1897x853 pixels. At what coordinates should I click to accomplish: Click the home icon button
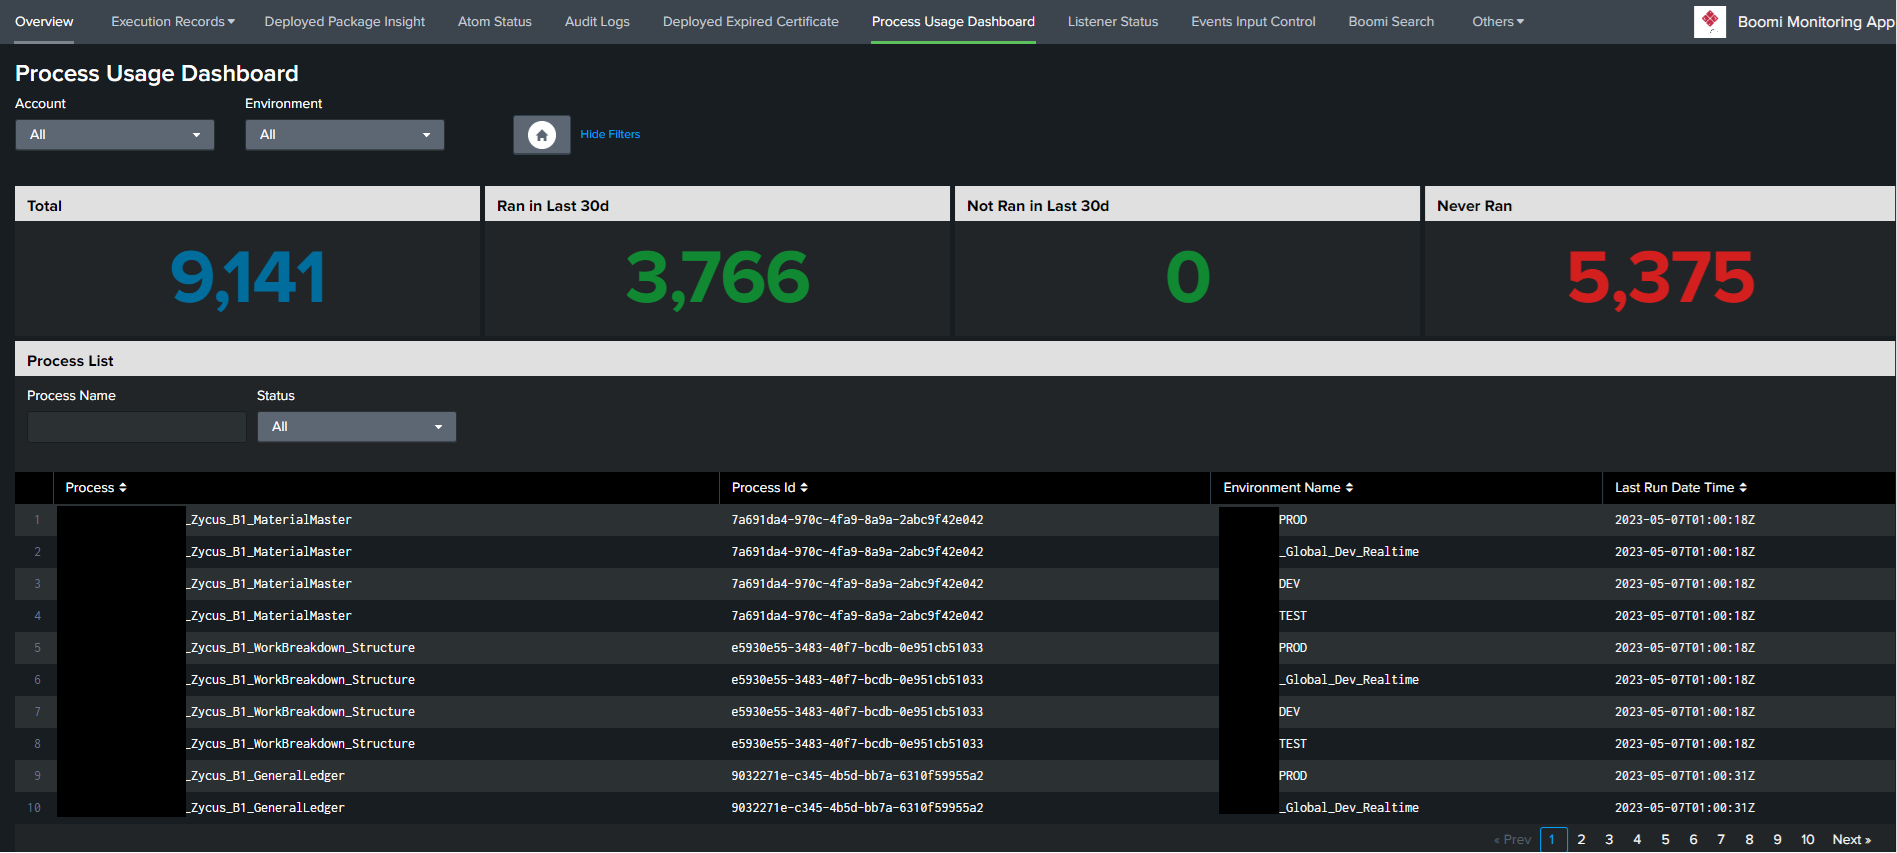tap(542, 135)
